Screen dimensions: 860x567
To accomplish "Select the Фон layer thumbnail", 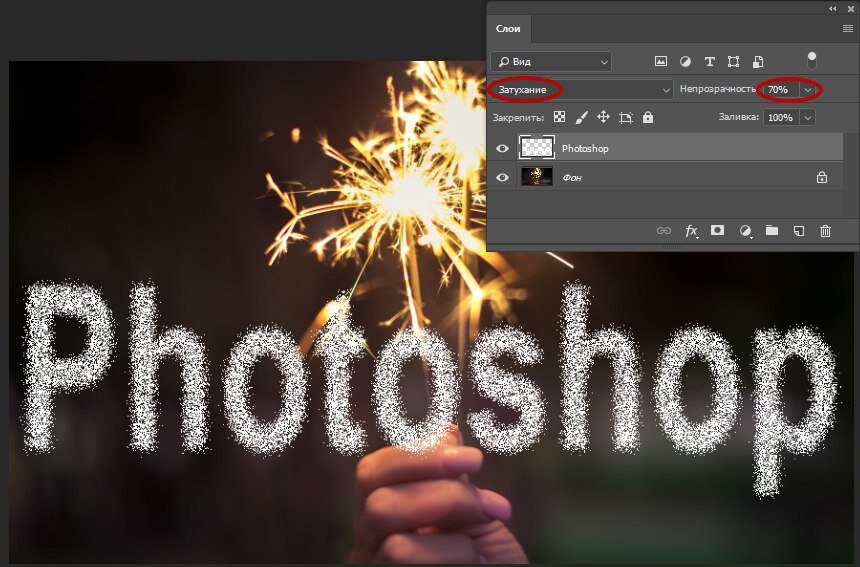I will pos(536,177).
